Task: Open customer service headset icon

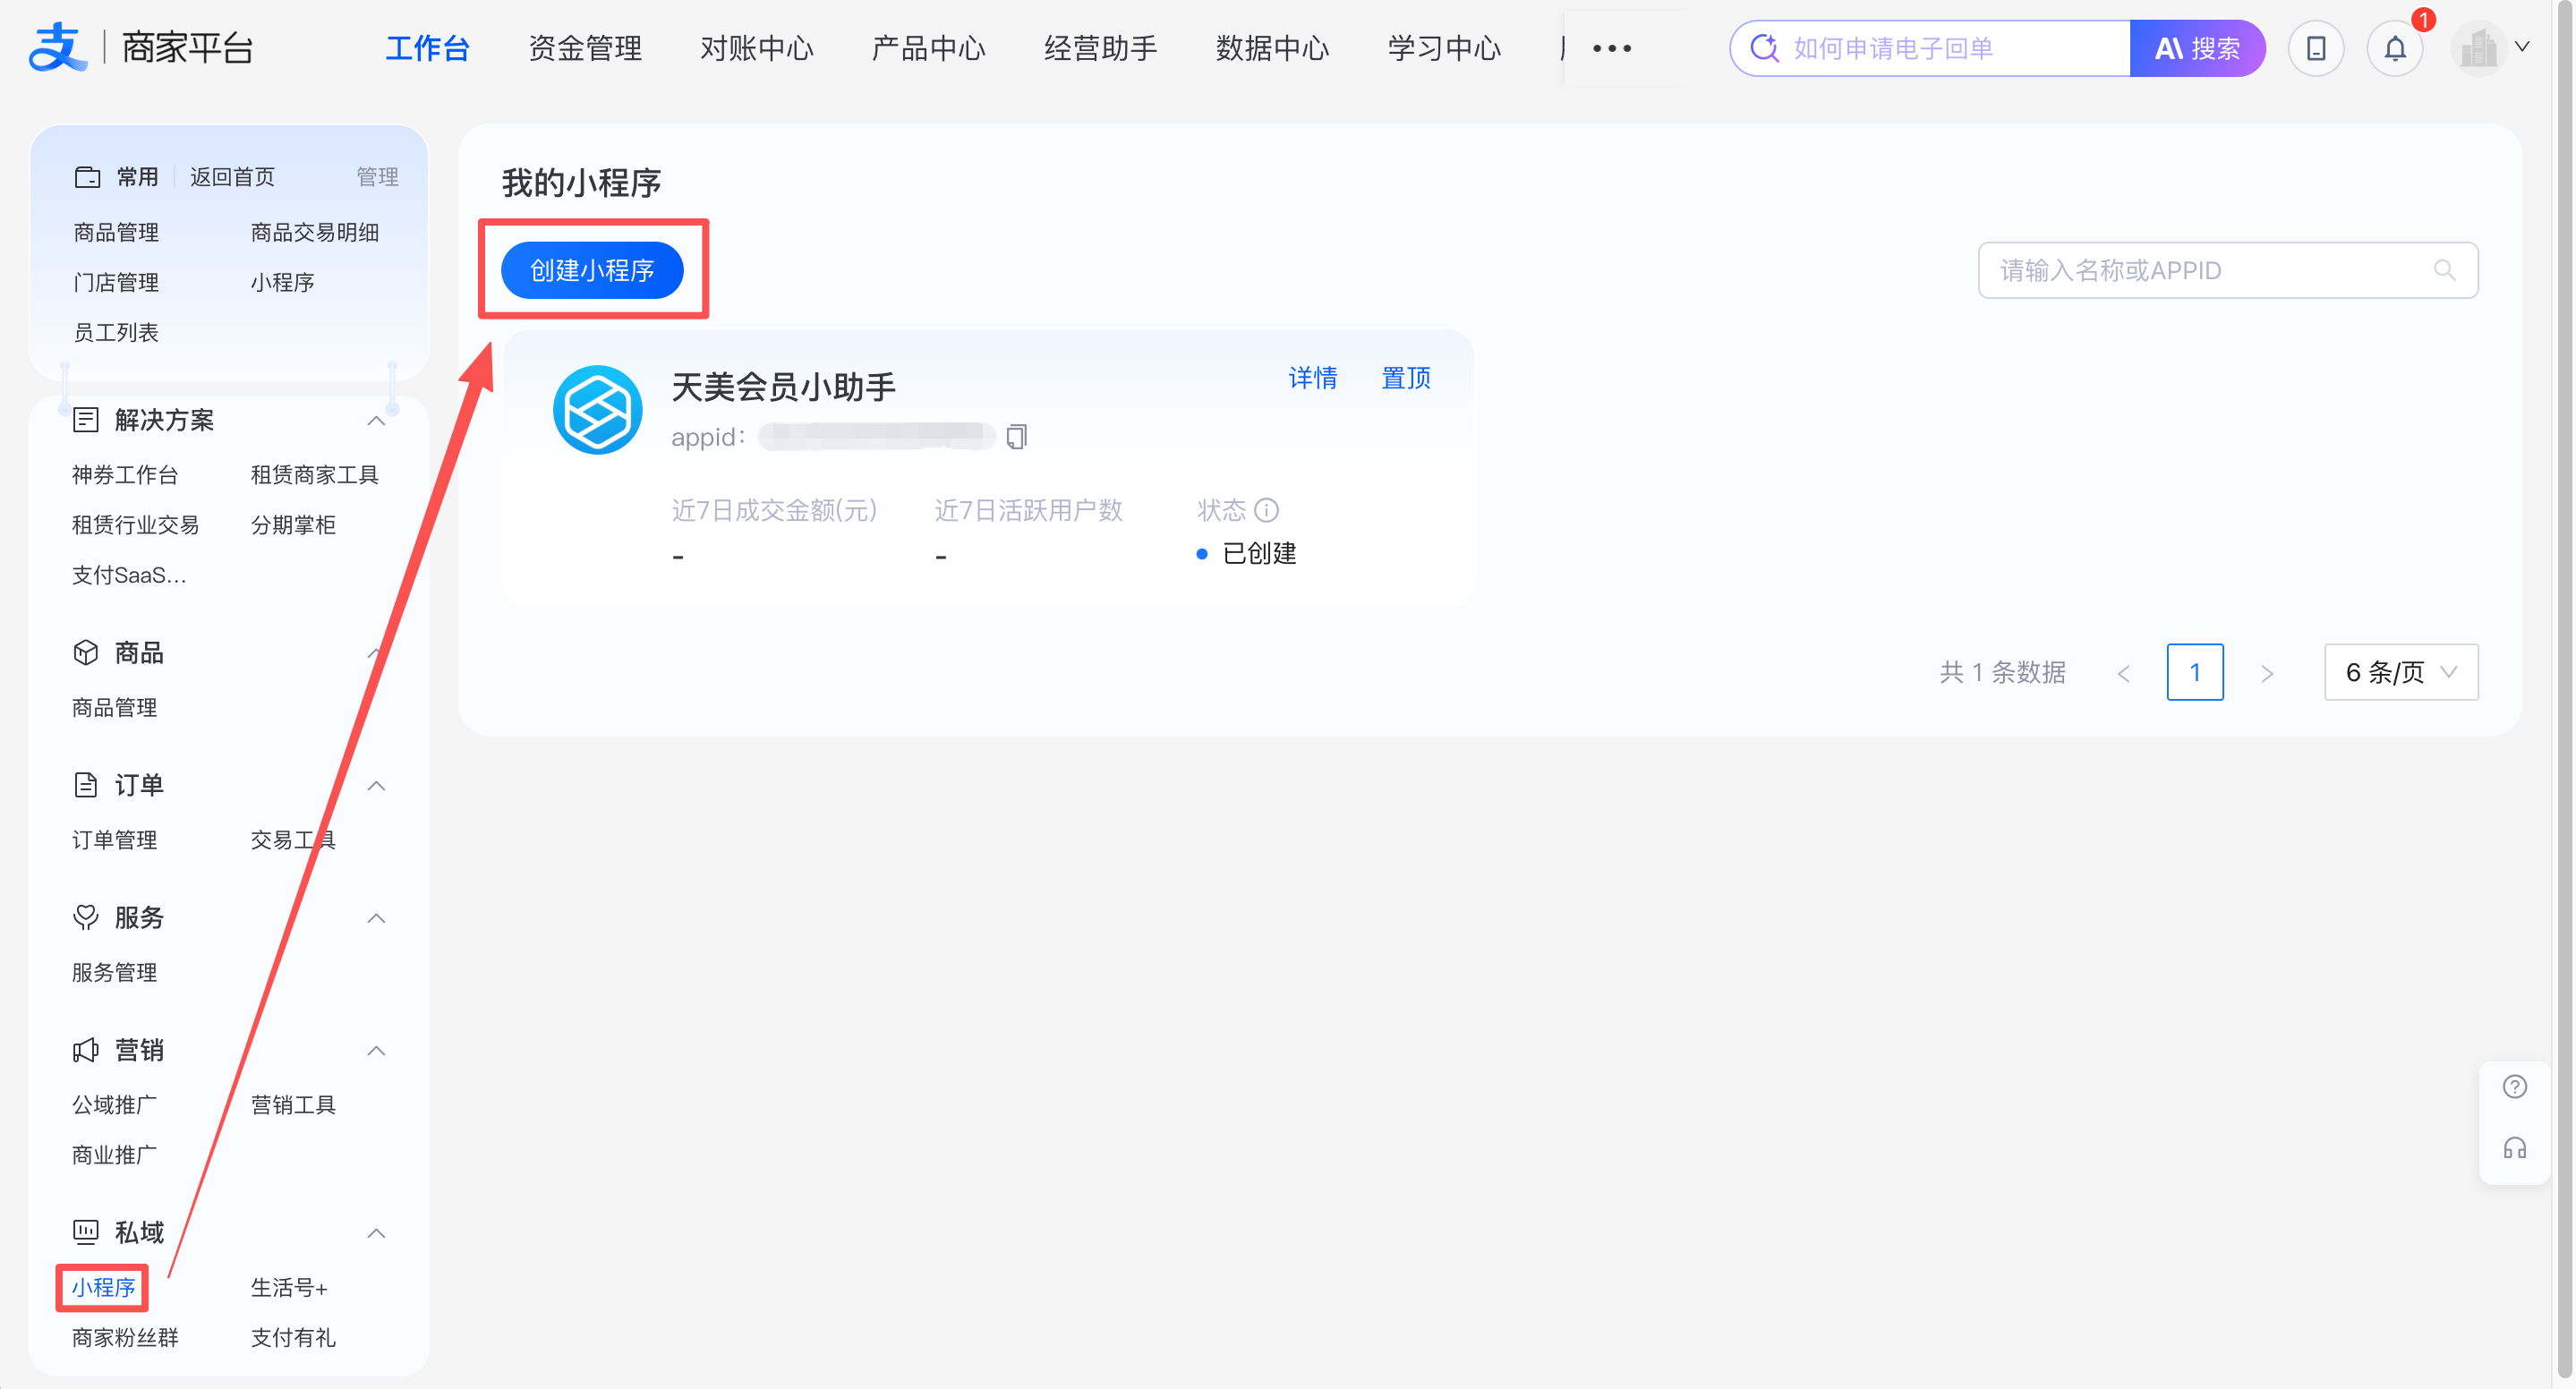Action: coord(2515,1147)
